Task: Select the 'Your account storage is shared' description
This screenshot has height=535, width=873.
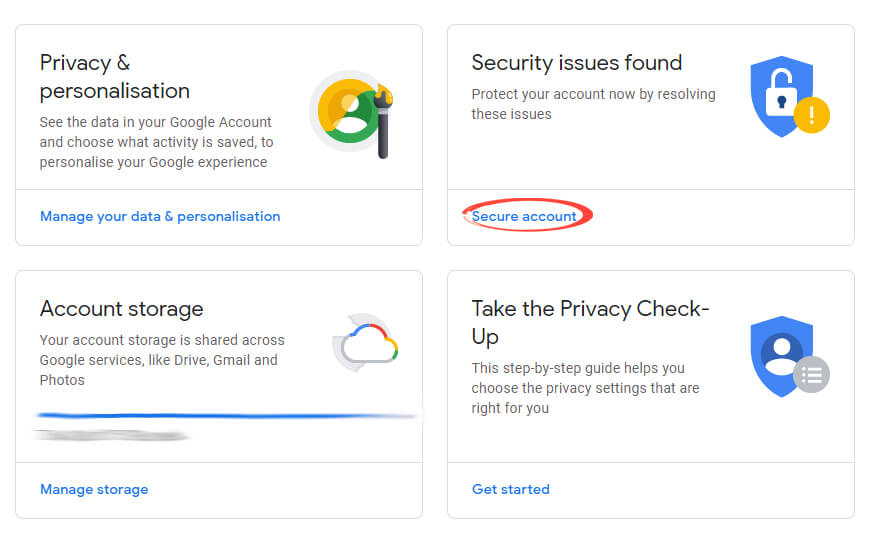Action: pyautogui.click(x=162, y=360)
